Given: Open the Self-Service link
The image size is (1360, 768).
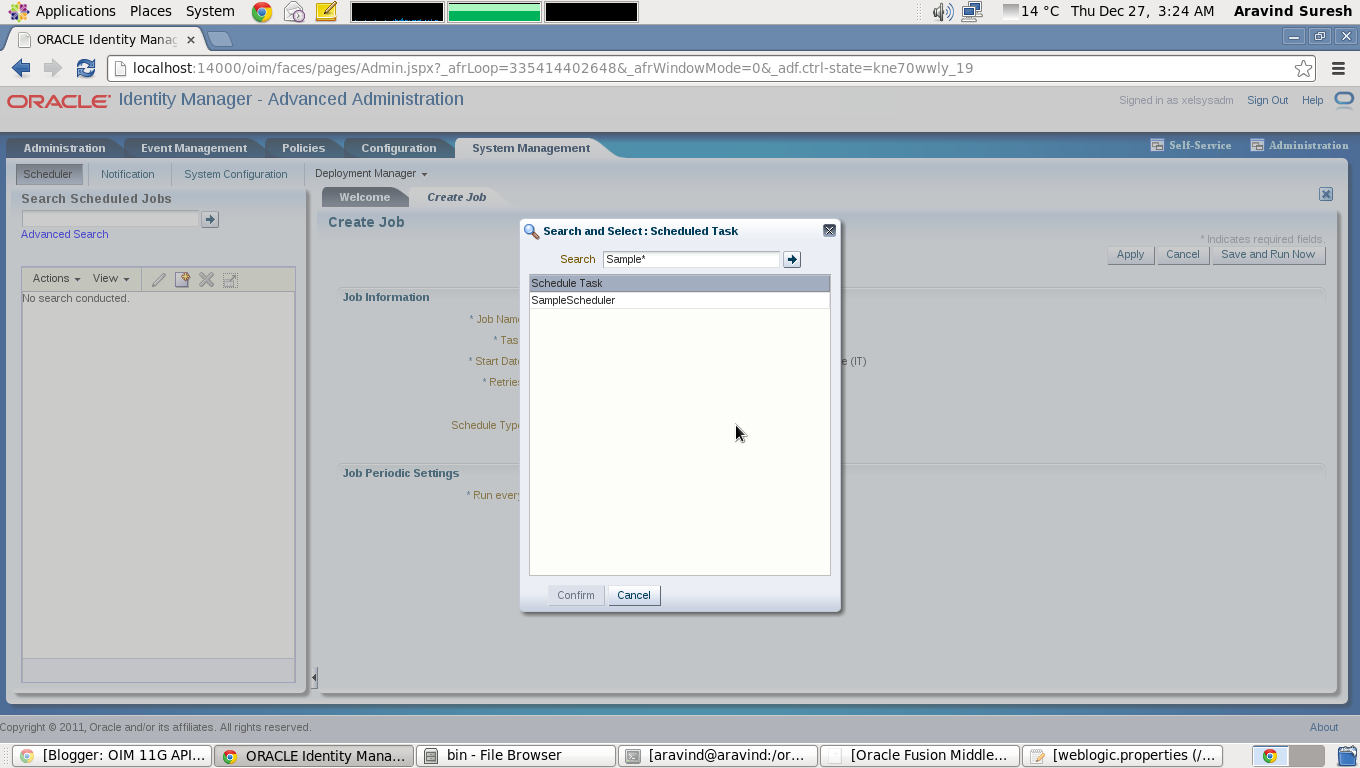Looking at the screenshot, I should [x=1191, y=145].
